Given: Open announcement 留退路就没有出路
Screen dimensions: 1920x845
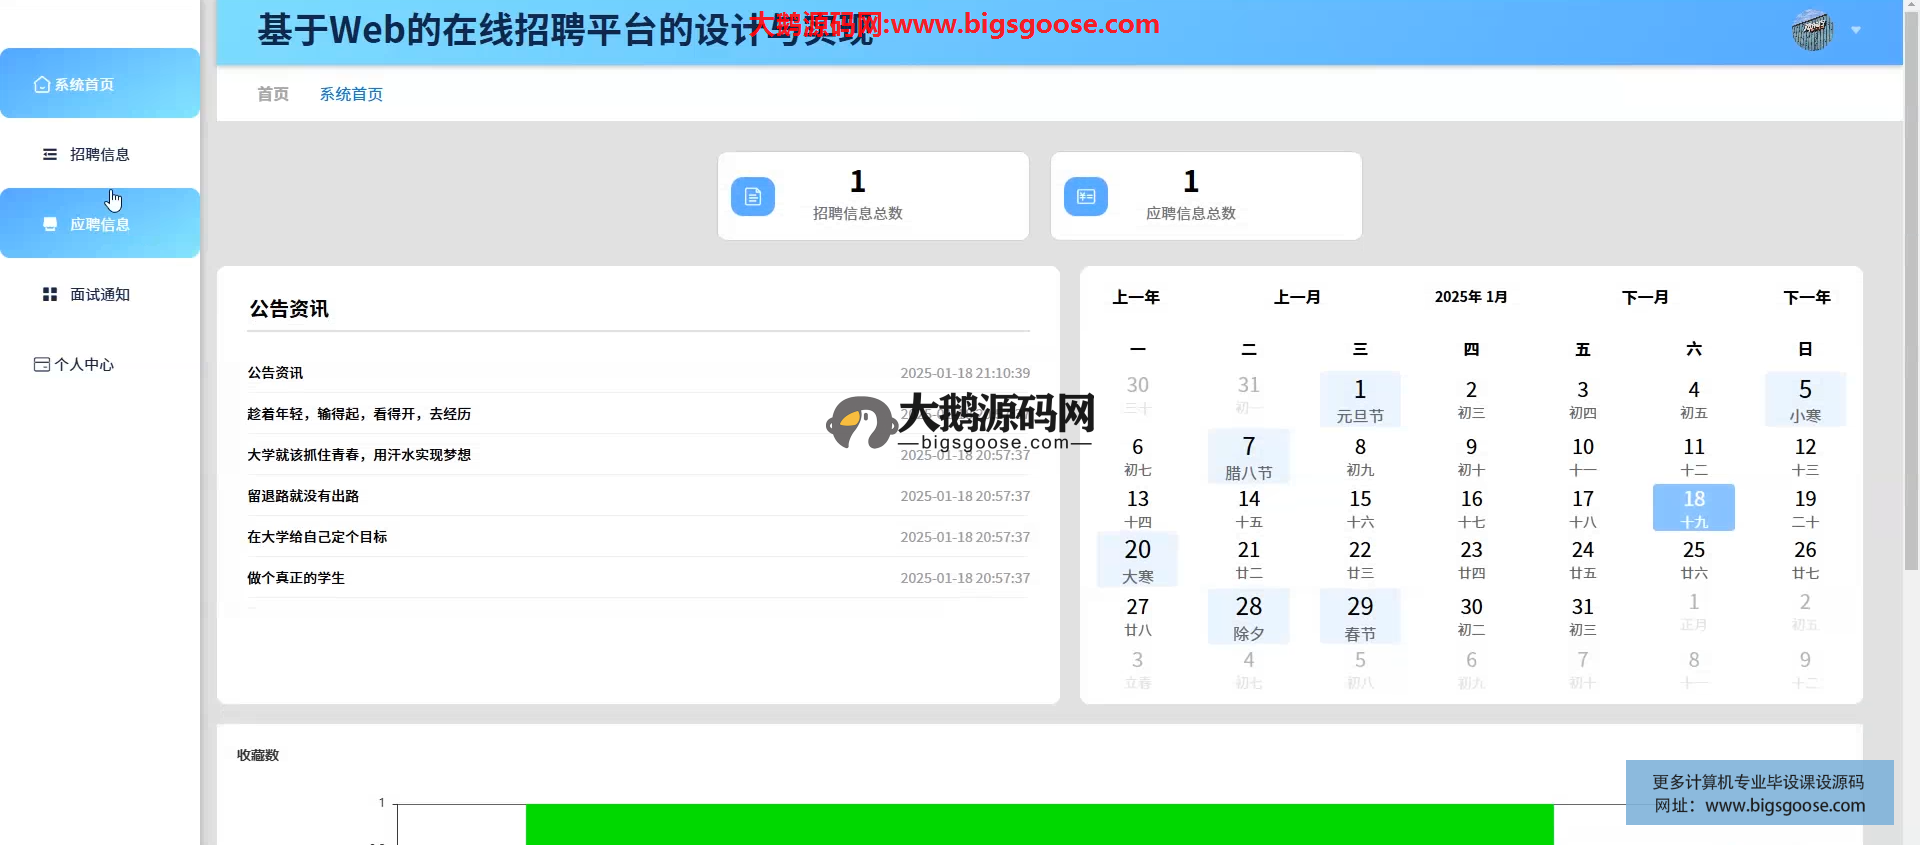Looking at the screenshot, I should [303, 496].
